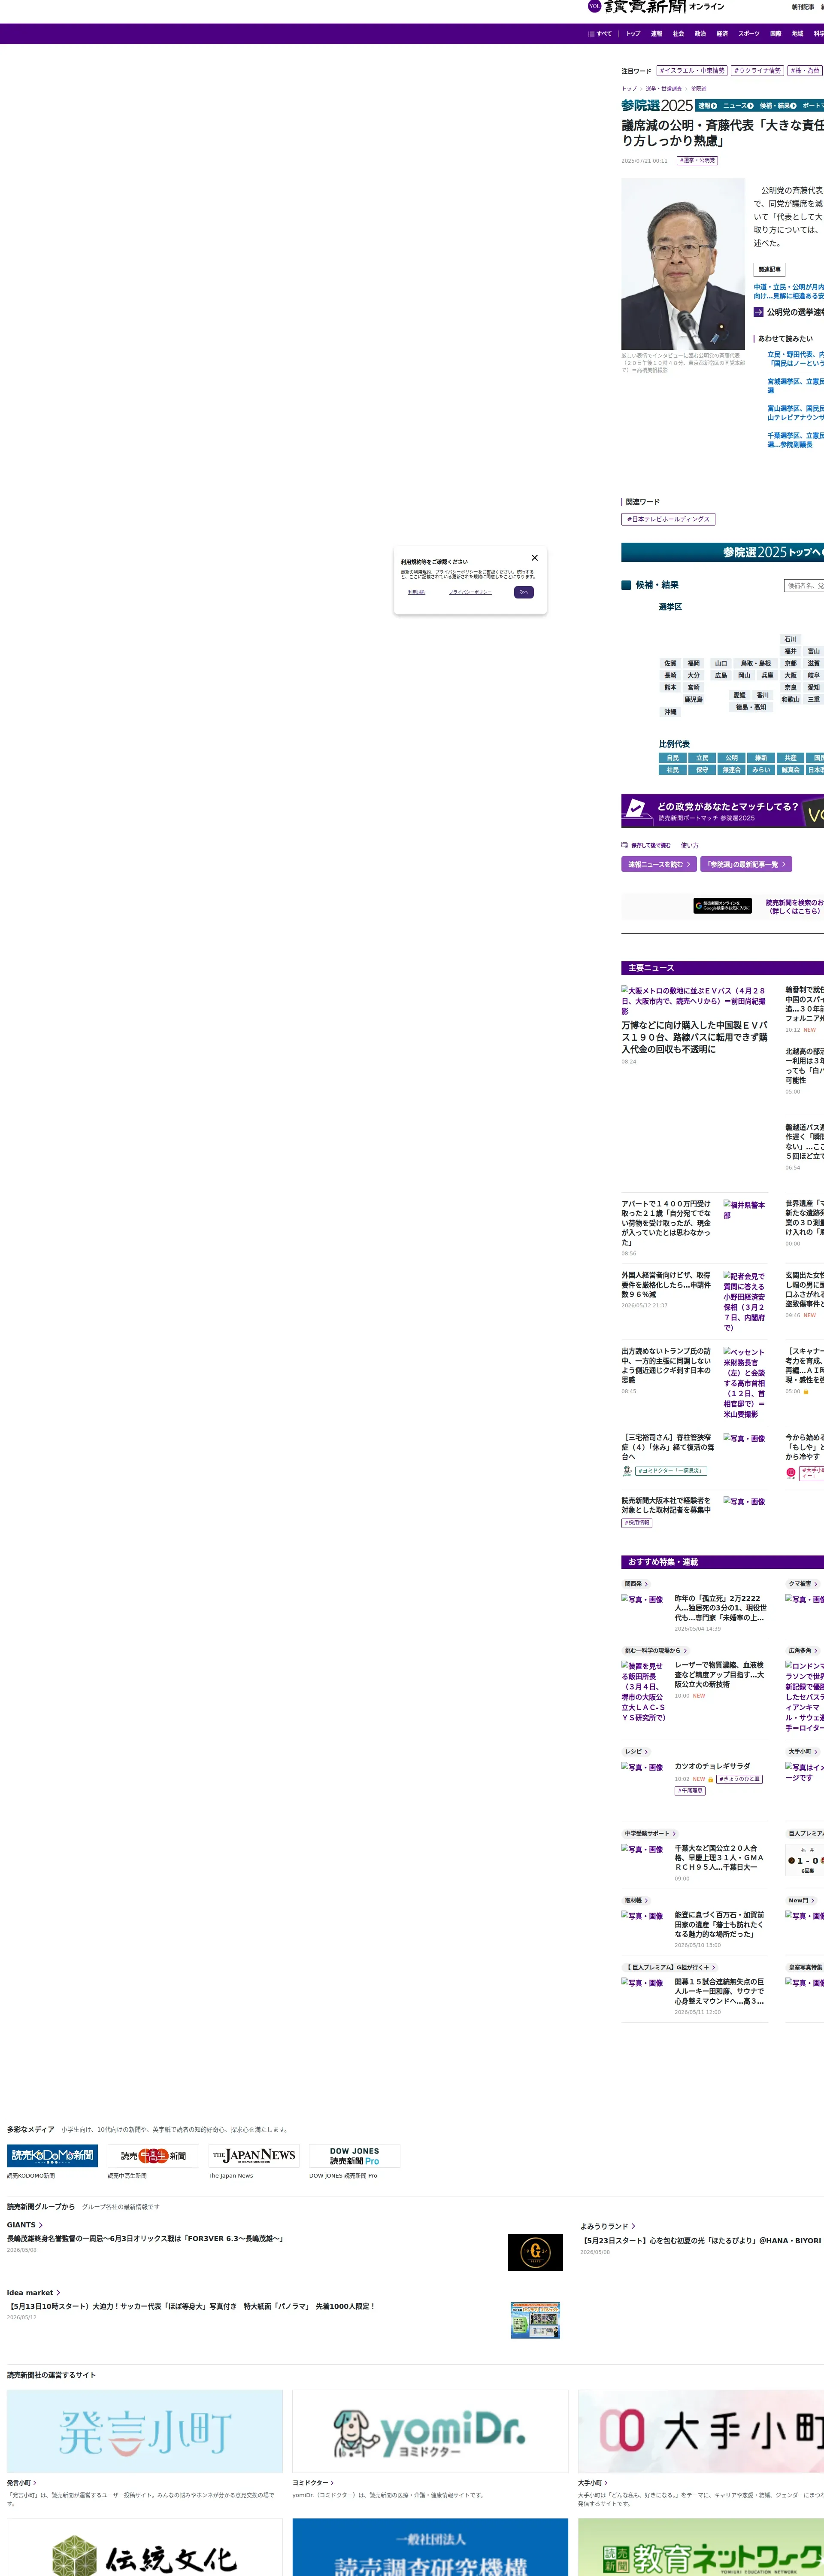Expand the G担が行く＋ section
The height and width of the screenshot is (2576, 824).
click(669, 1968)
